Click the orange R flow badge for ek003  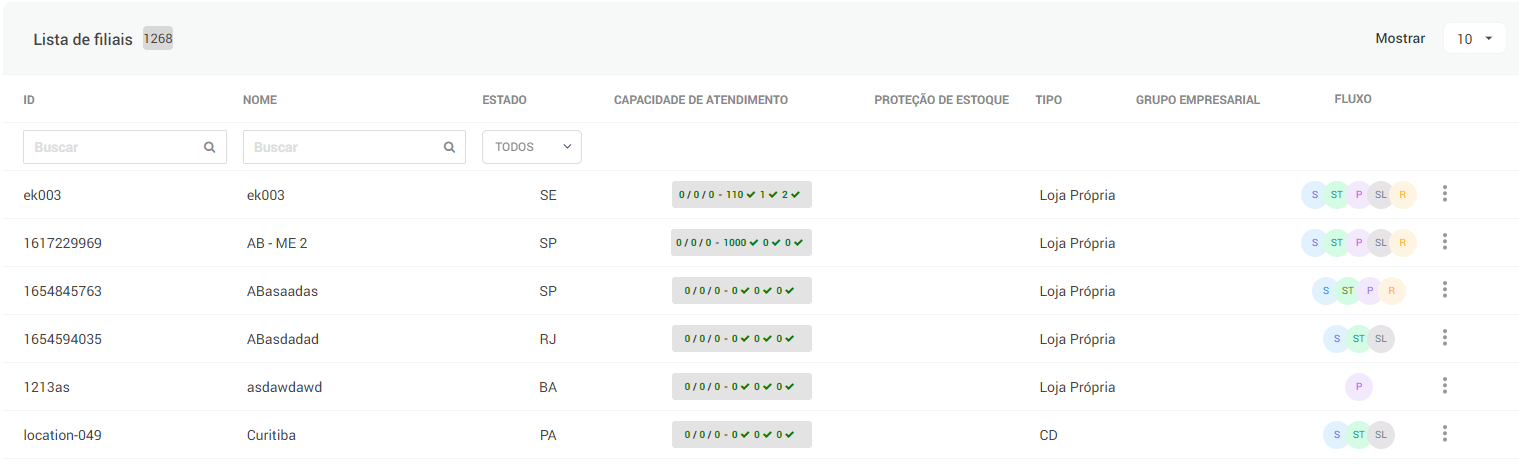point(1402,195)
